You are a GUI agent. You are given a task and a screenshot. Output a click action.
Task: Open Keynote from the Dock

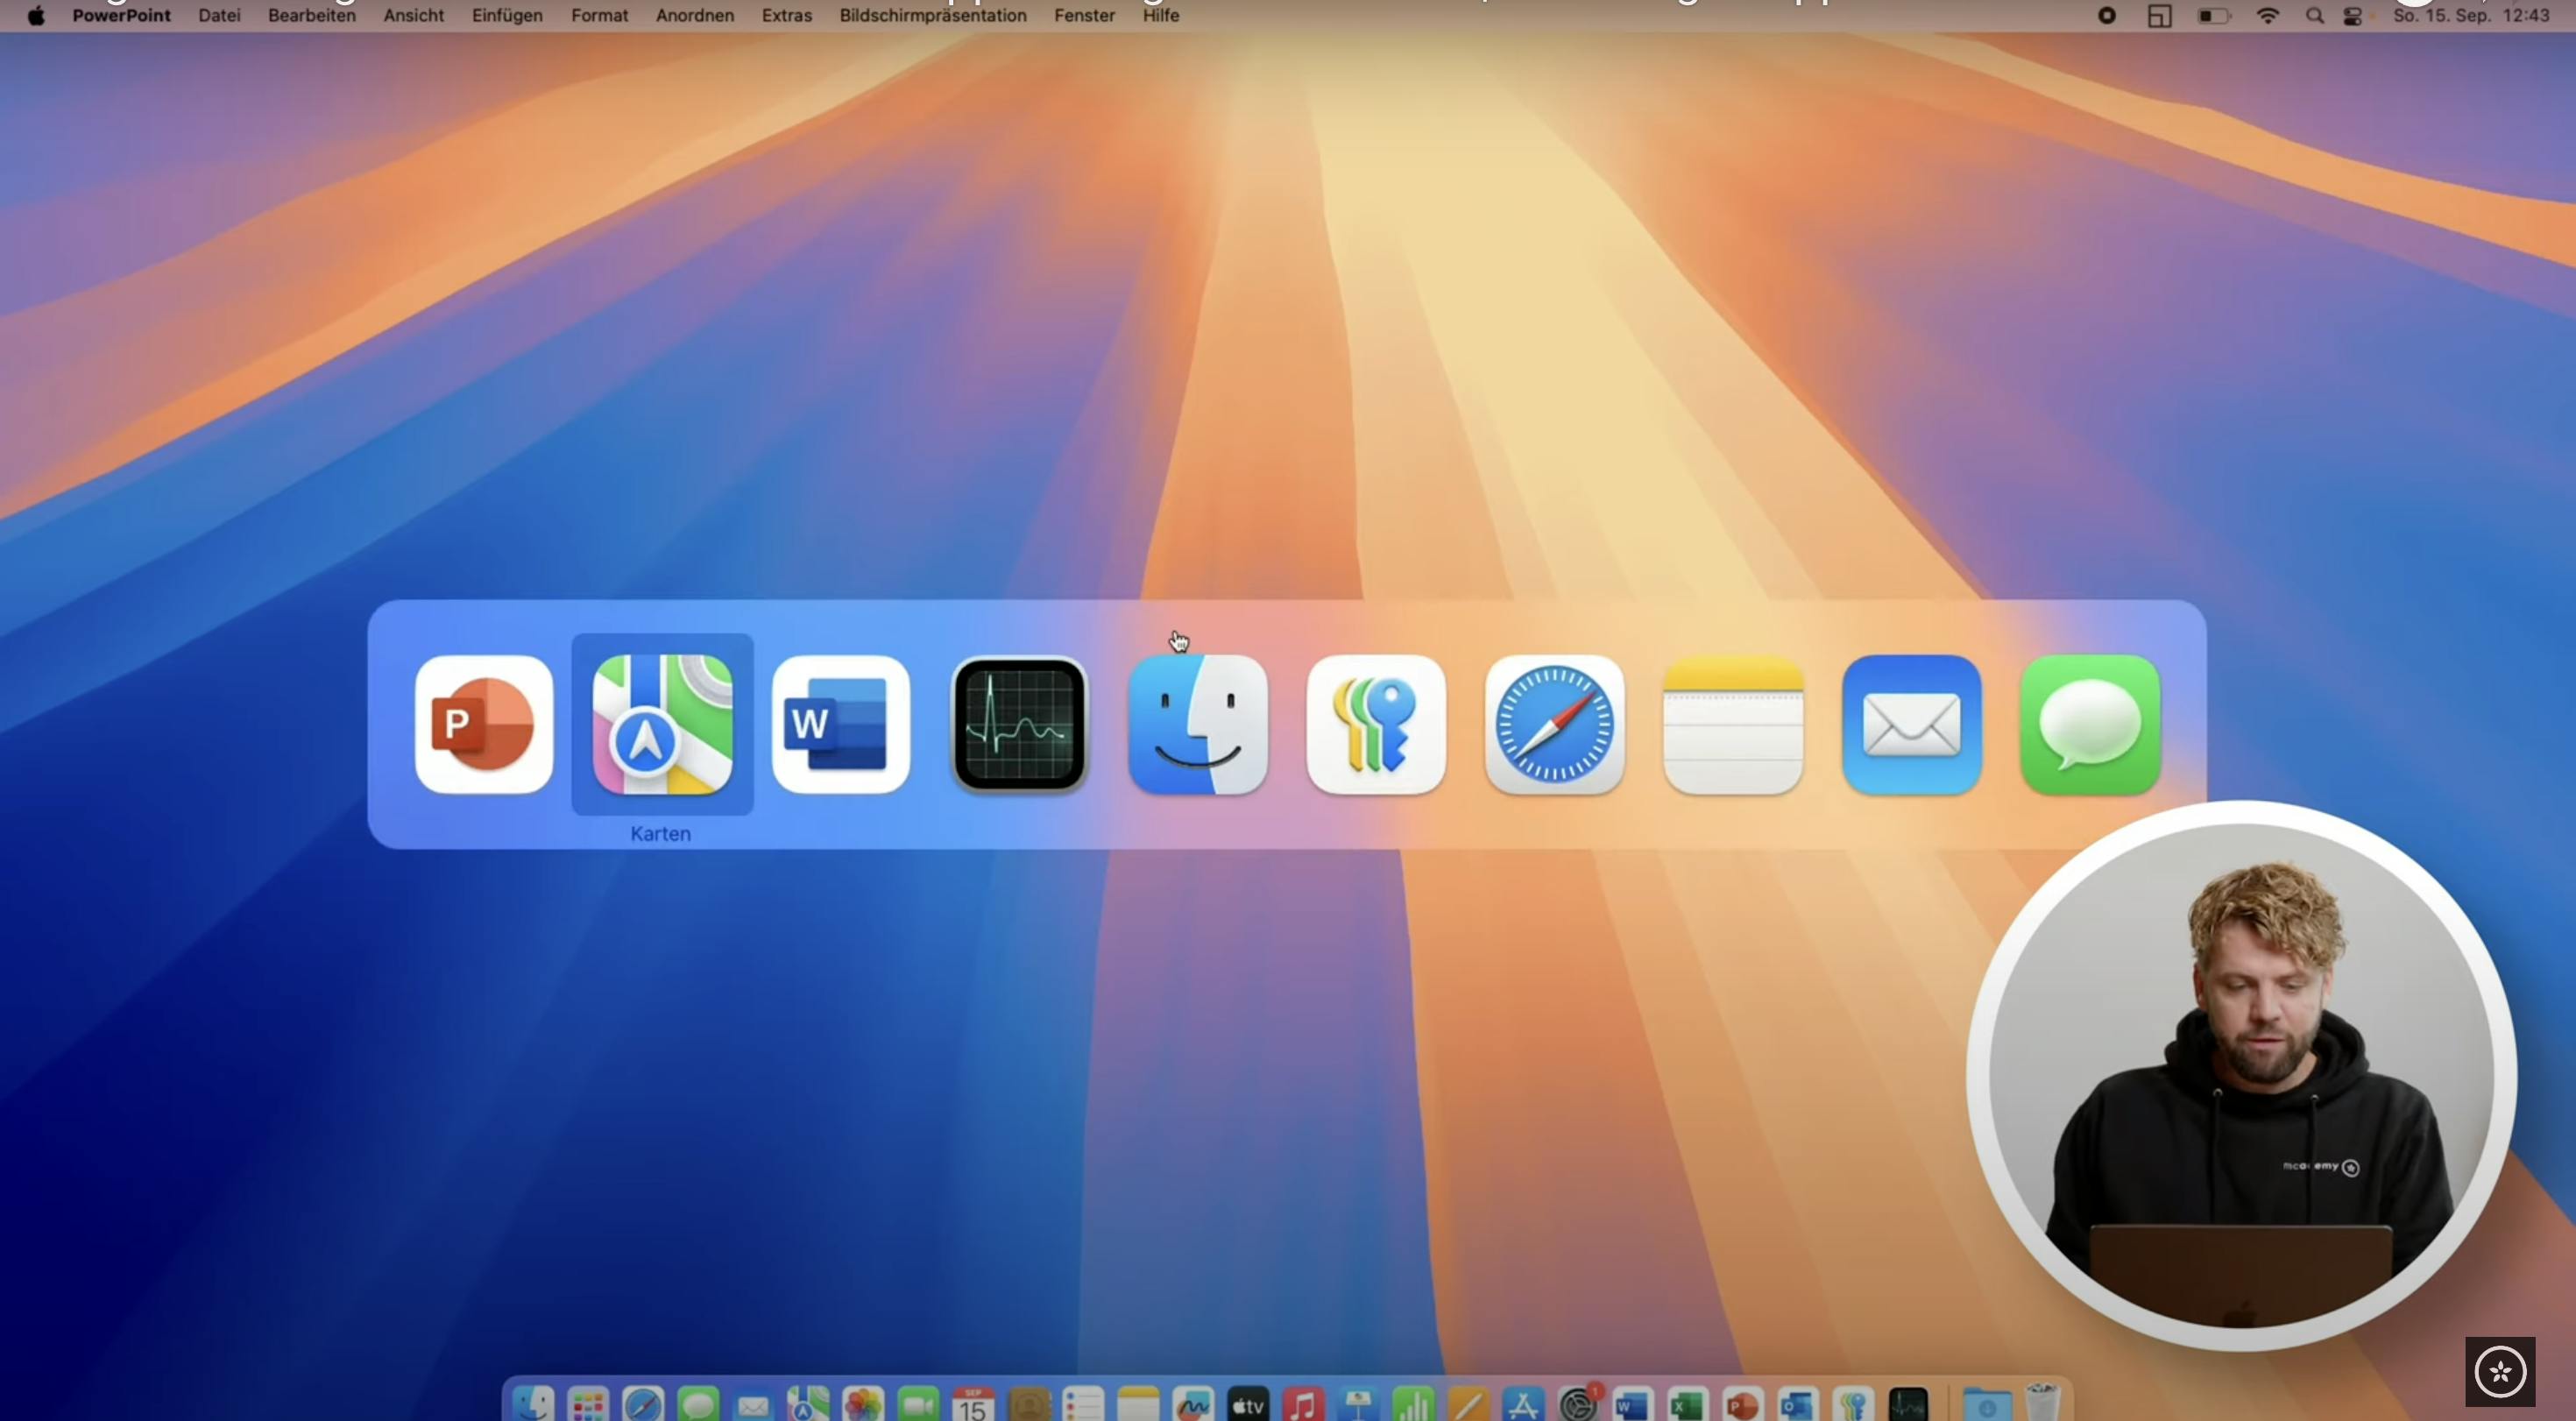(1358, 1403)
